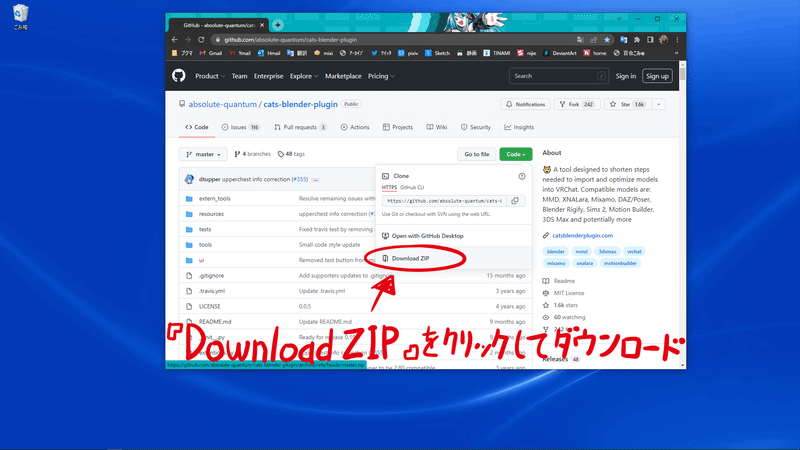Open the 48 tags link

pyautogui.click(x=291, y=154)
